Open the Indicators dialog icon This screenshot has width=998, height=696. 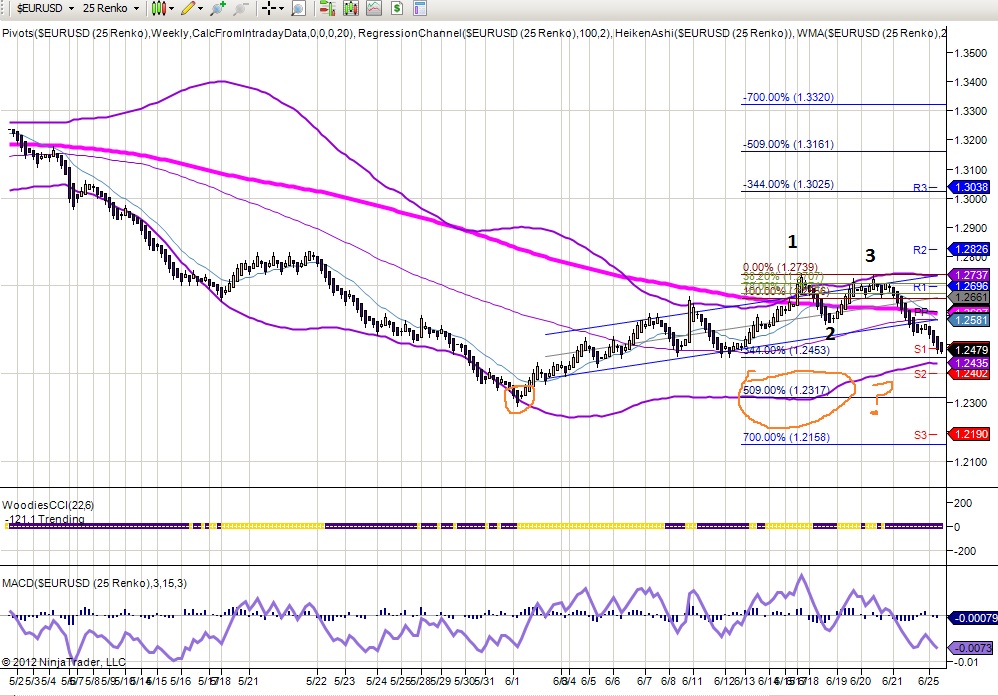coord(372,8)
